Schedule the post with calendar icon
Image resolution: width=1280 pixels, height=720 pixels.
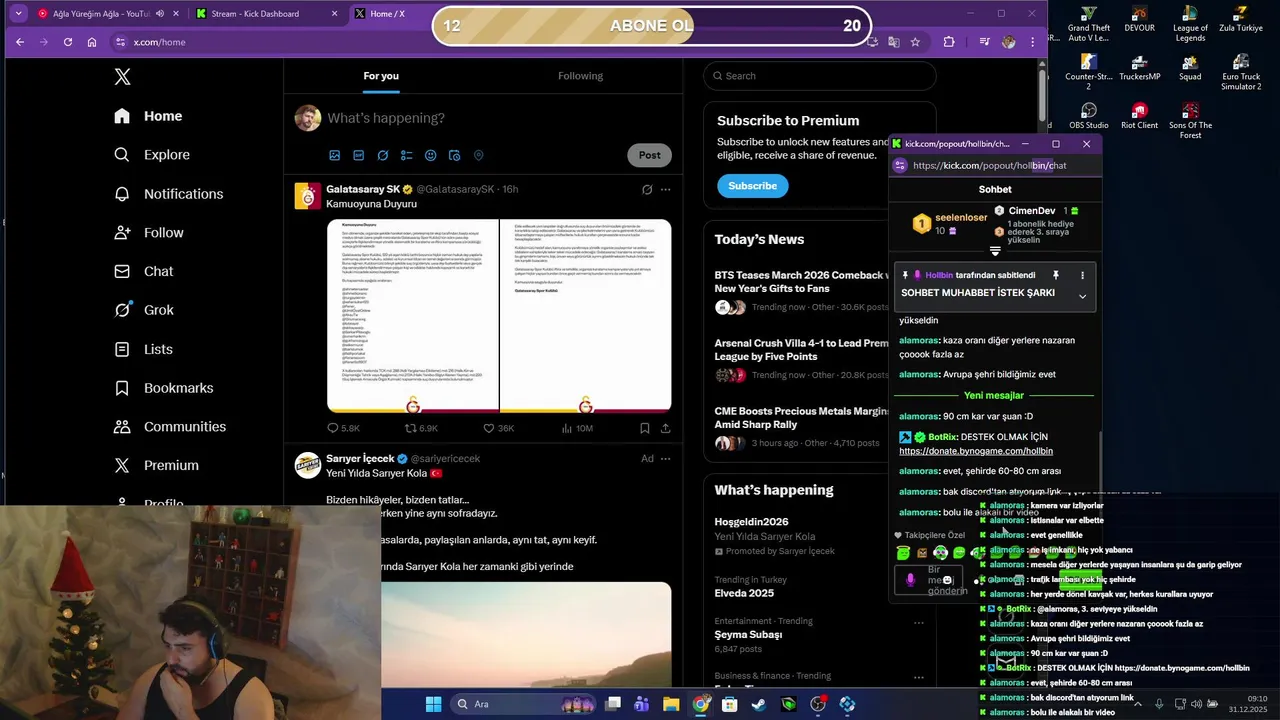click(x=455, y=155)
